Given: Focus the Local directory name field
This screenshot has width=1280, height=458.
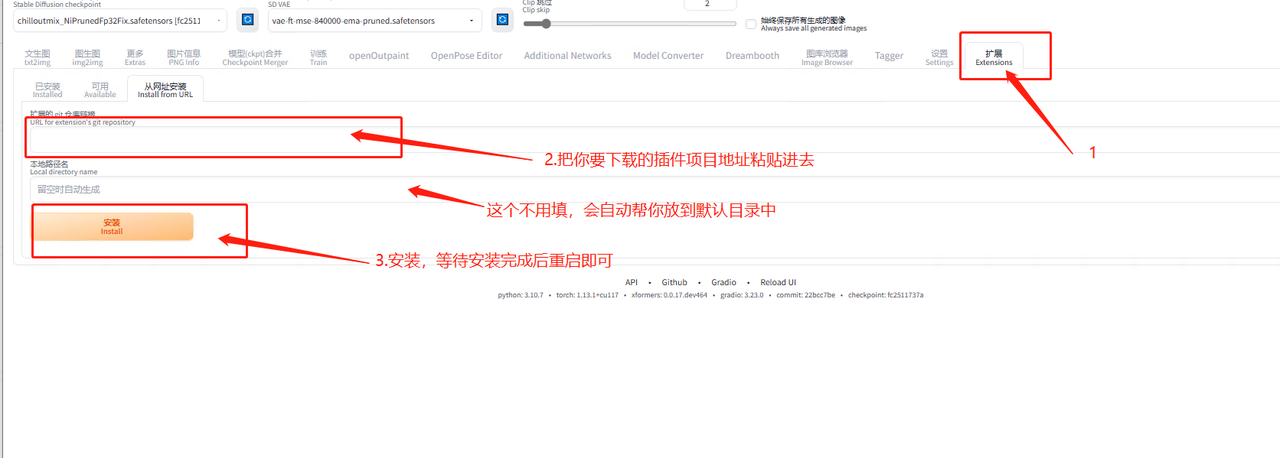Looking at the screenshot, I should pyautogui.click(x=215, y=189).
